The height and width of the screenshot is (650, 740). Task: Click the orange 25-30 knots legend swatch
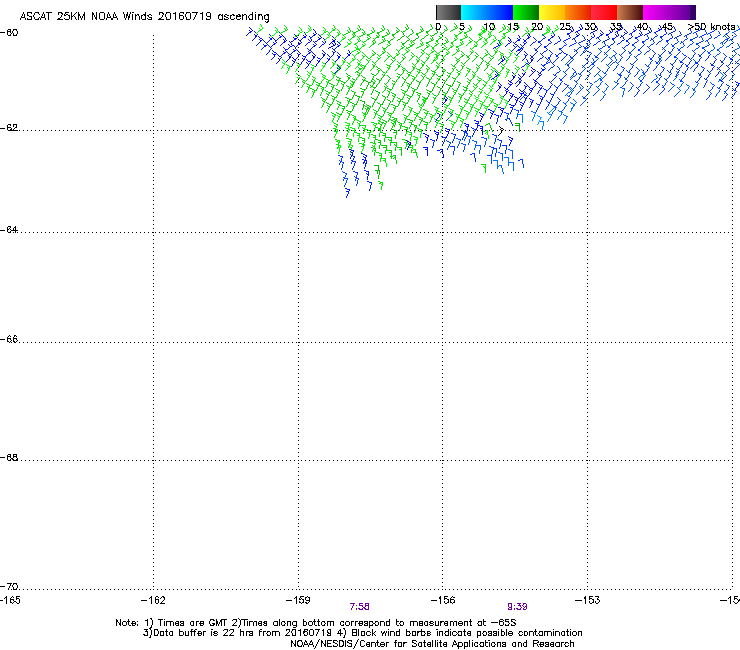tap(578, 12)
